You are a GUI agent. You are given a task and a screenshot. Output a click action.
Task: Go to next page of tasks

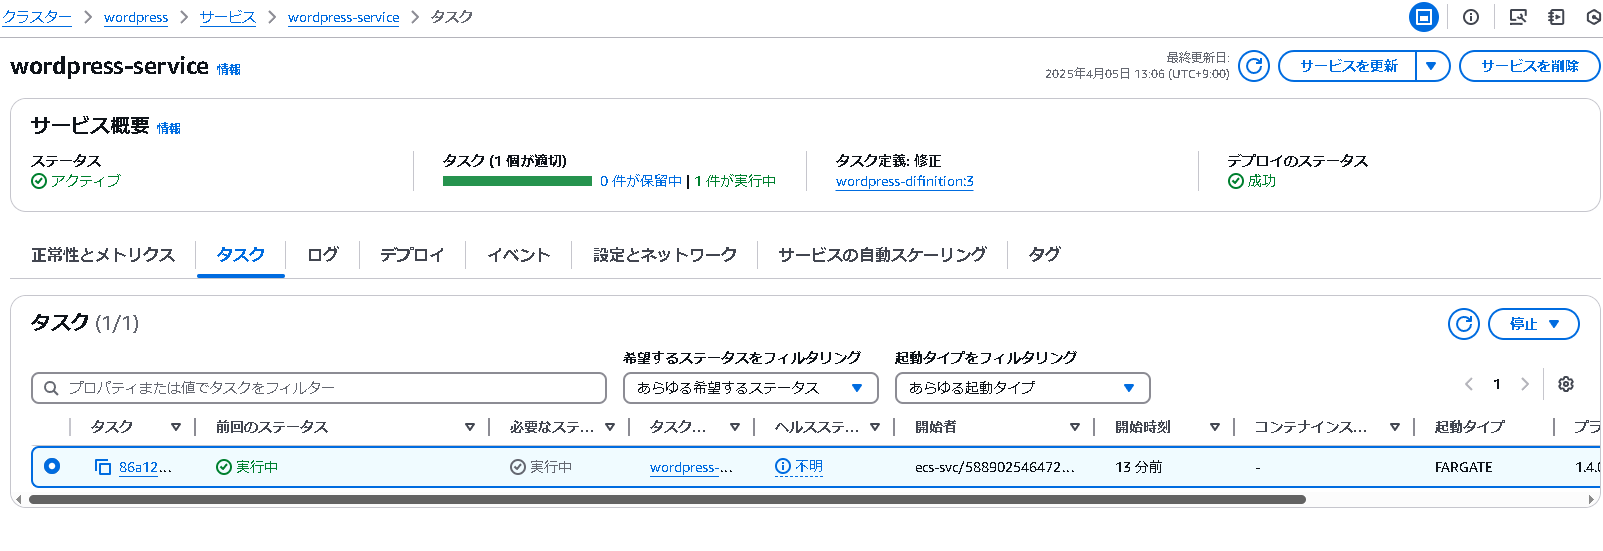point(1525,384)
